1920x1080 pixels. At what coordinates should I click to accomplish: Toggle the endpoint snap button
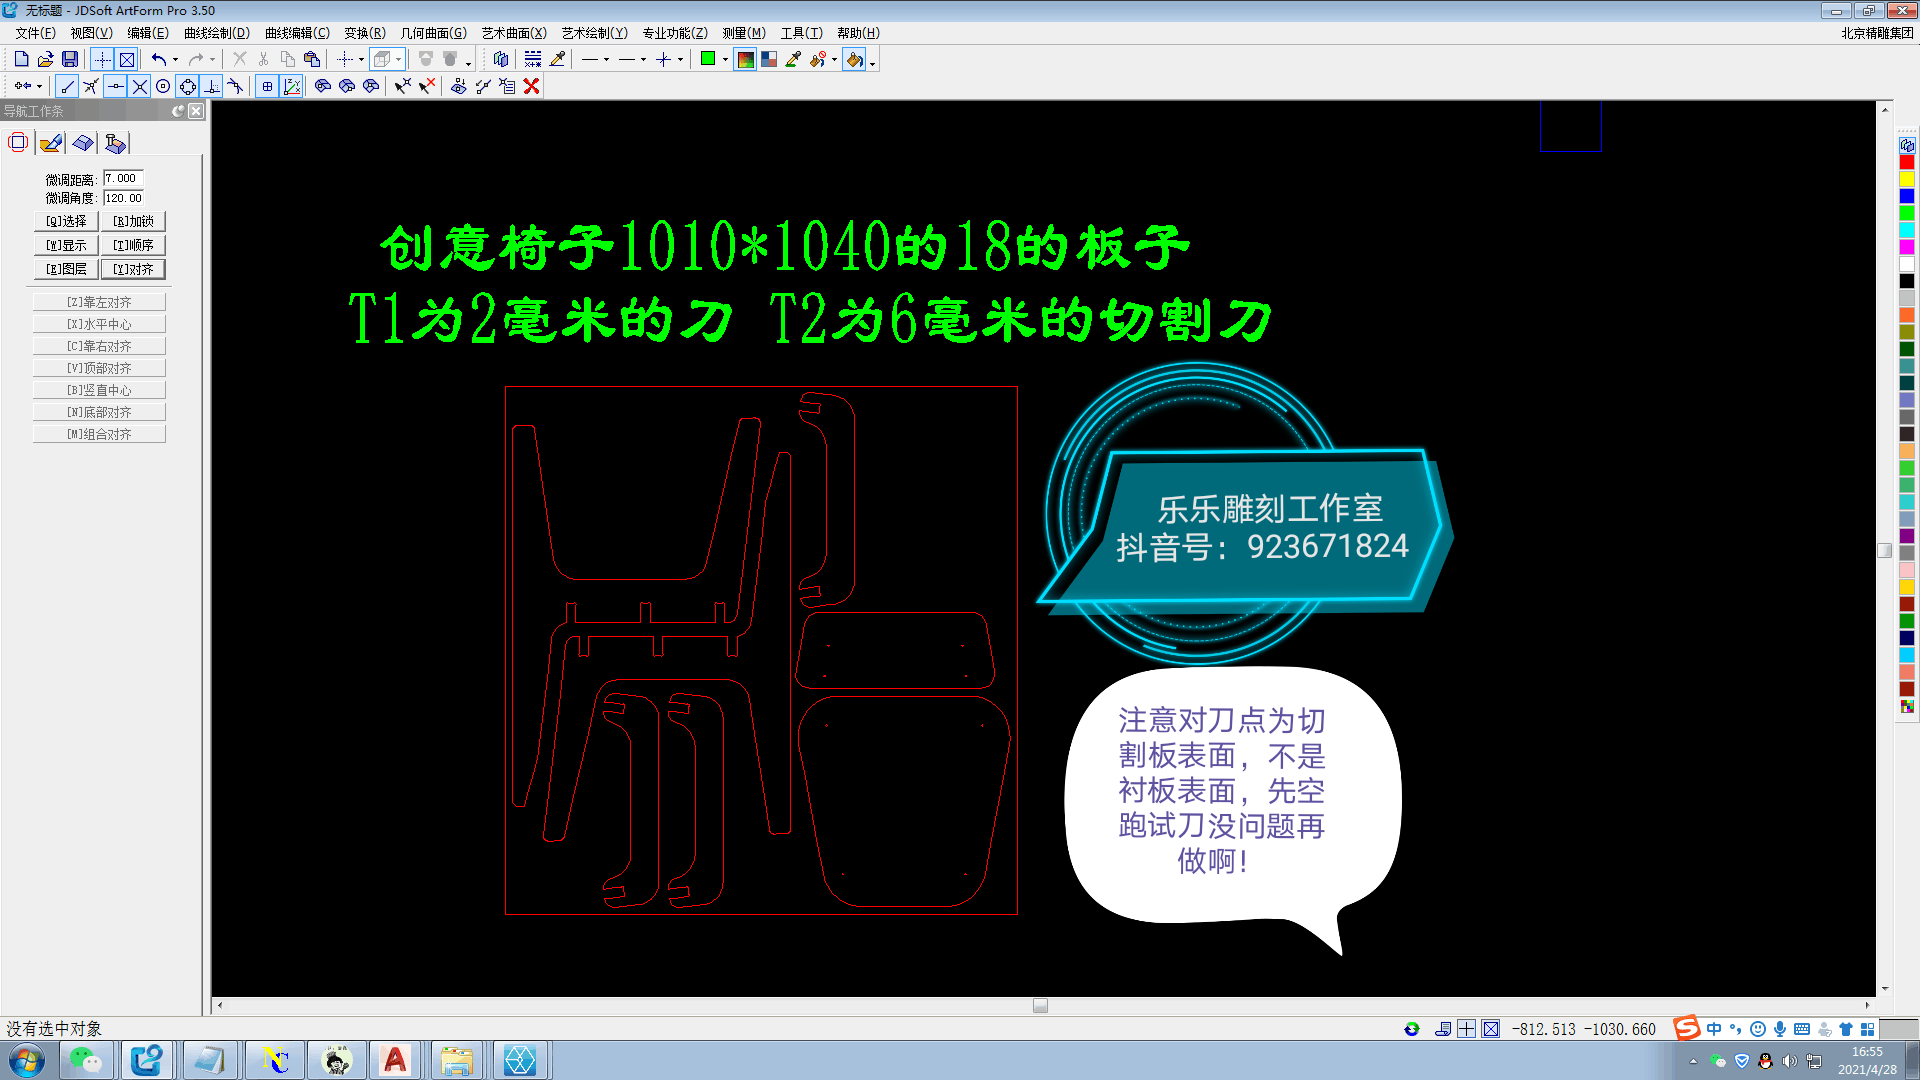(x=68, y=86)
